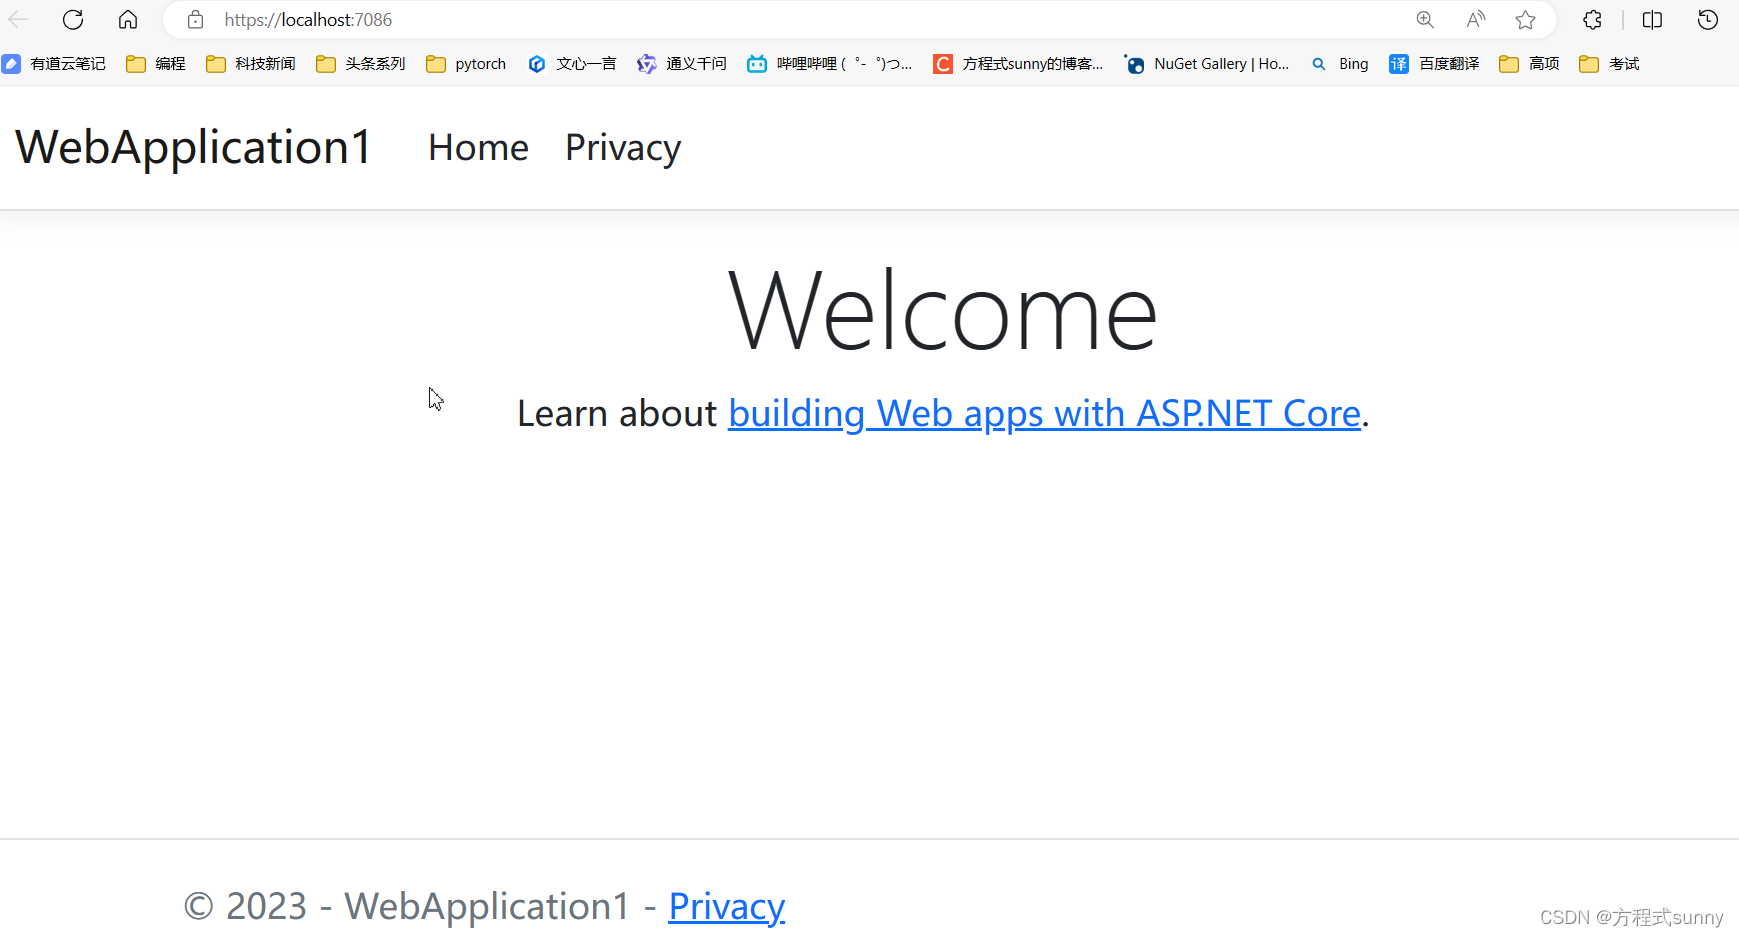Go to Home in navbar
1739x937 pixels.
tap(478, 148)
